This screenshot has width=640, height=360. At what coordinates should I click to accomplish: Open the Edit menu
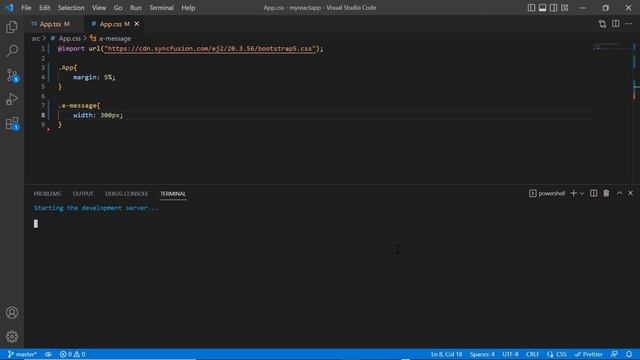44,8
